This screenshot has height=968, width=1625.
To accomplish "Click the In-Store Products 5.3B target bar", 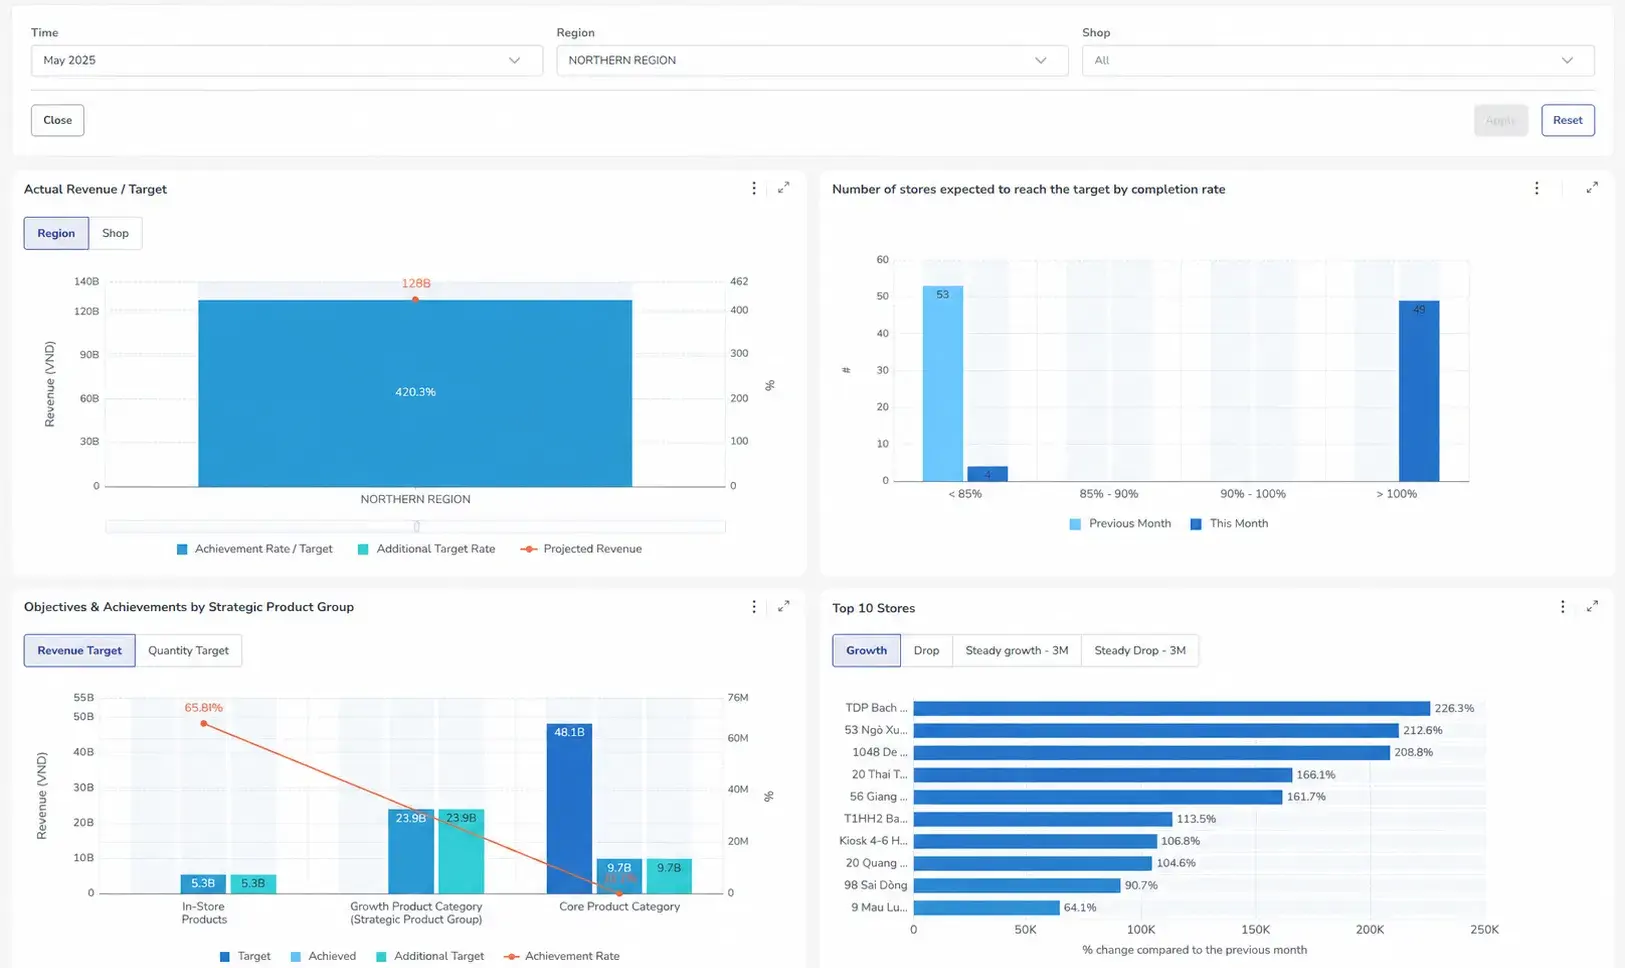I will [x=203, y=884].
